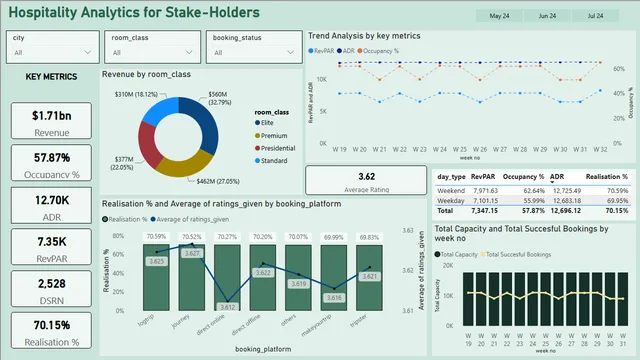Click the Occupancy % legend marker in trend chart

(x=360, y=51)
